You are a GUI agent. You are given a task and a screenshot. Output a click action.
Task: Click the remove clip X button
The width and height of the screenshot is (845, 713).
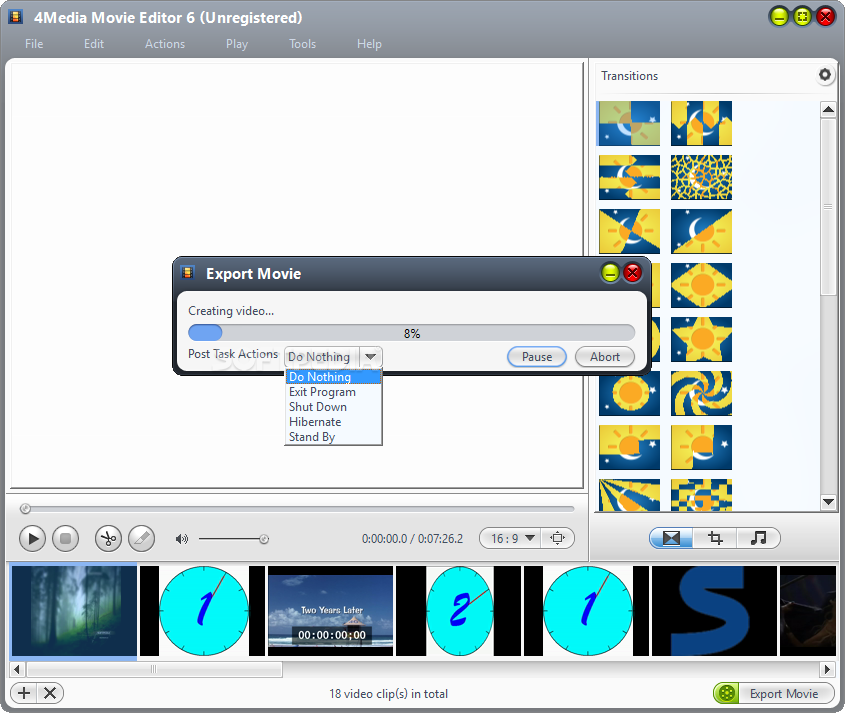pyautogui.click(x=50, y=693)
